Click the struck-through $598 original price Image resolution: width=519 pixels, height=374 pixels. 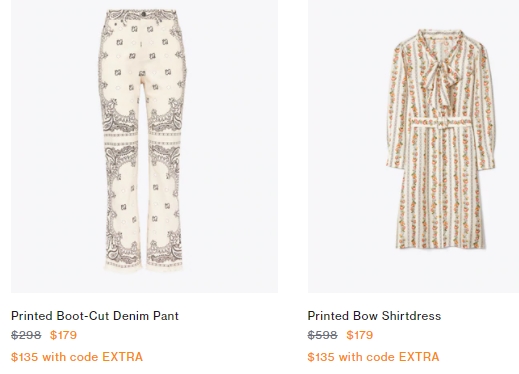click(x=322, y=335)
